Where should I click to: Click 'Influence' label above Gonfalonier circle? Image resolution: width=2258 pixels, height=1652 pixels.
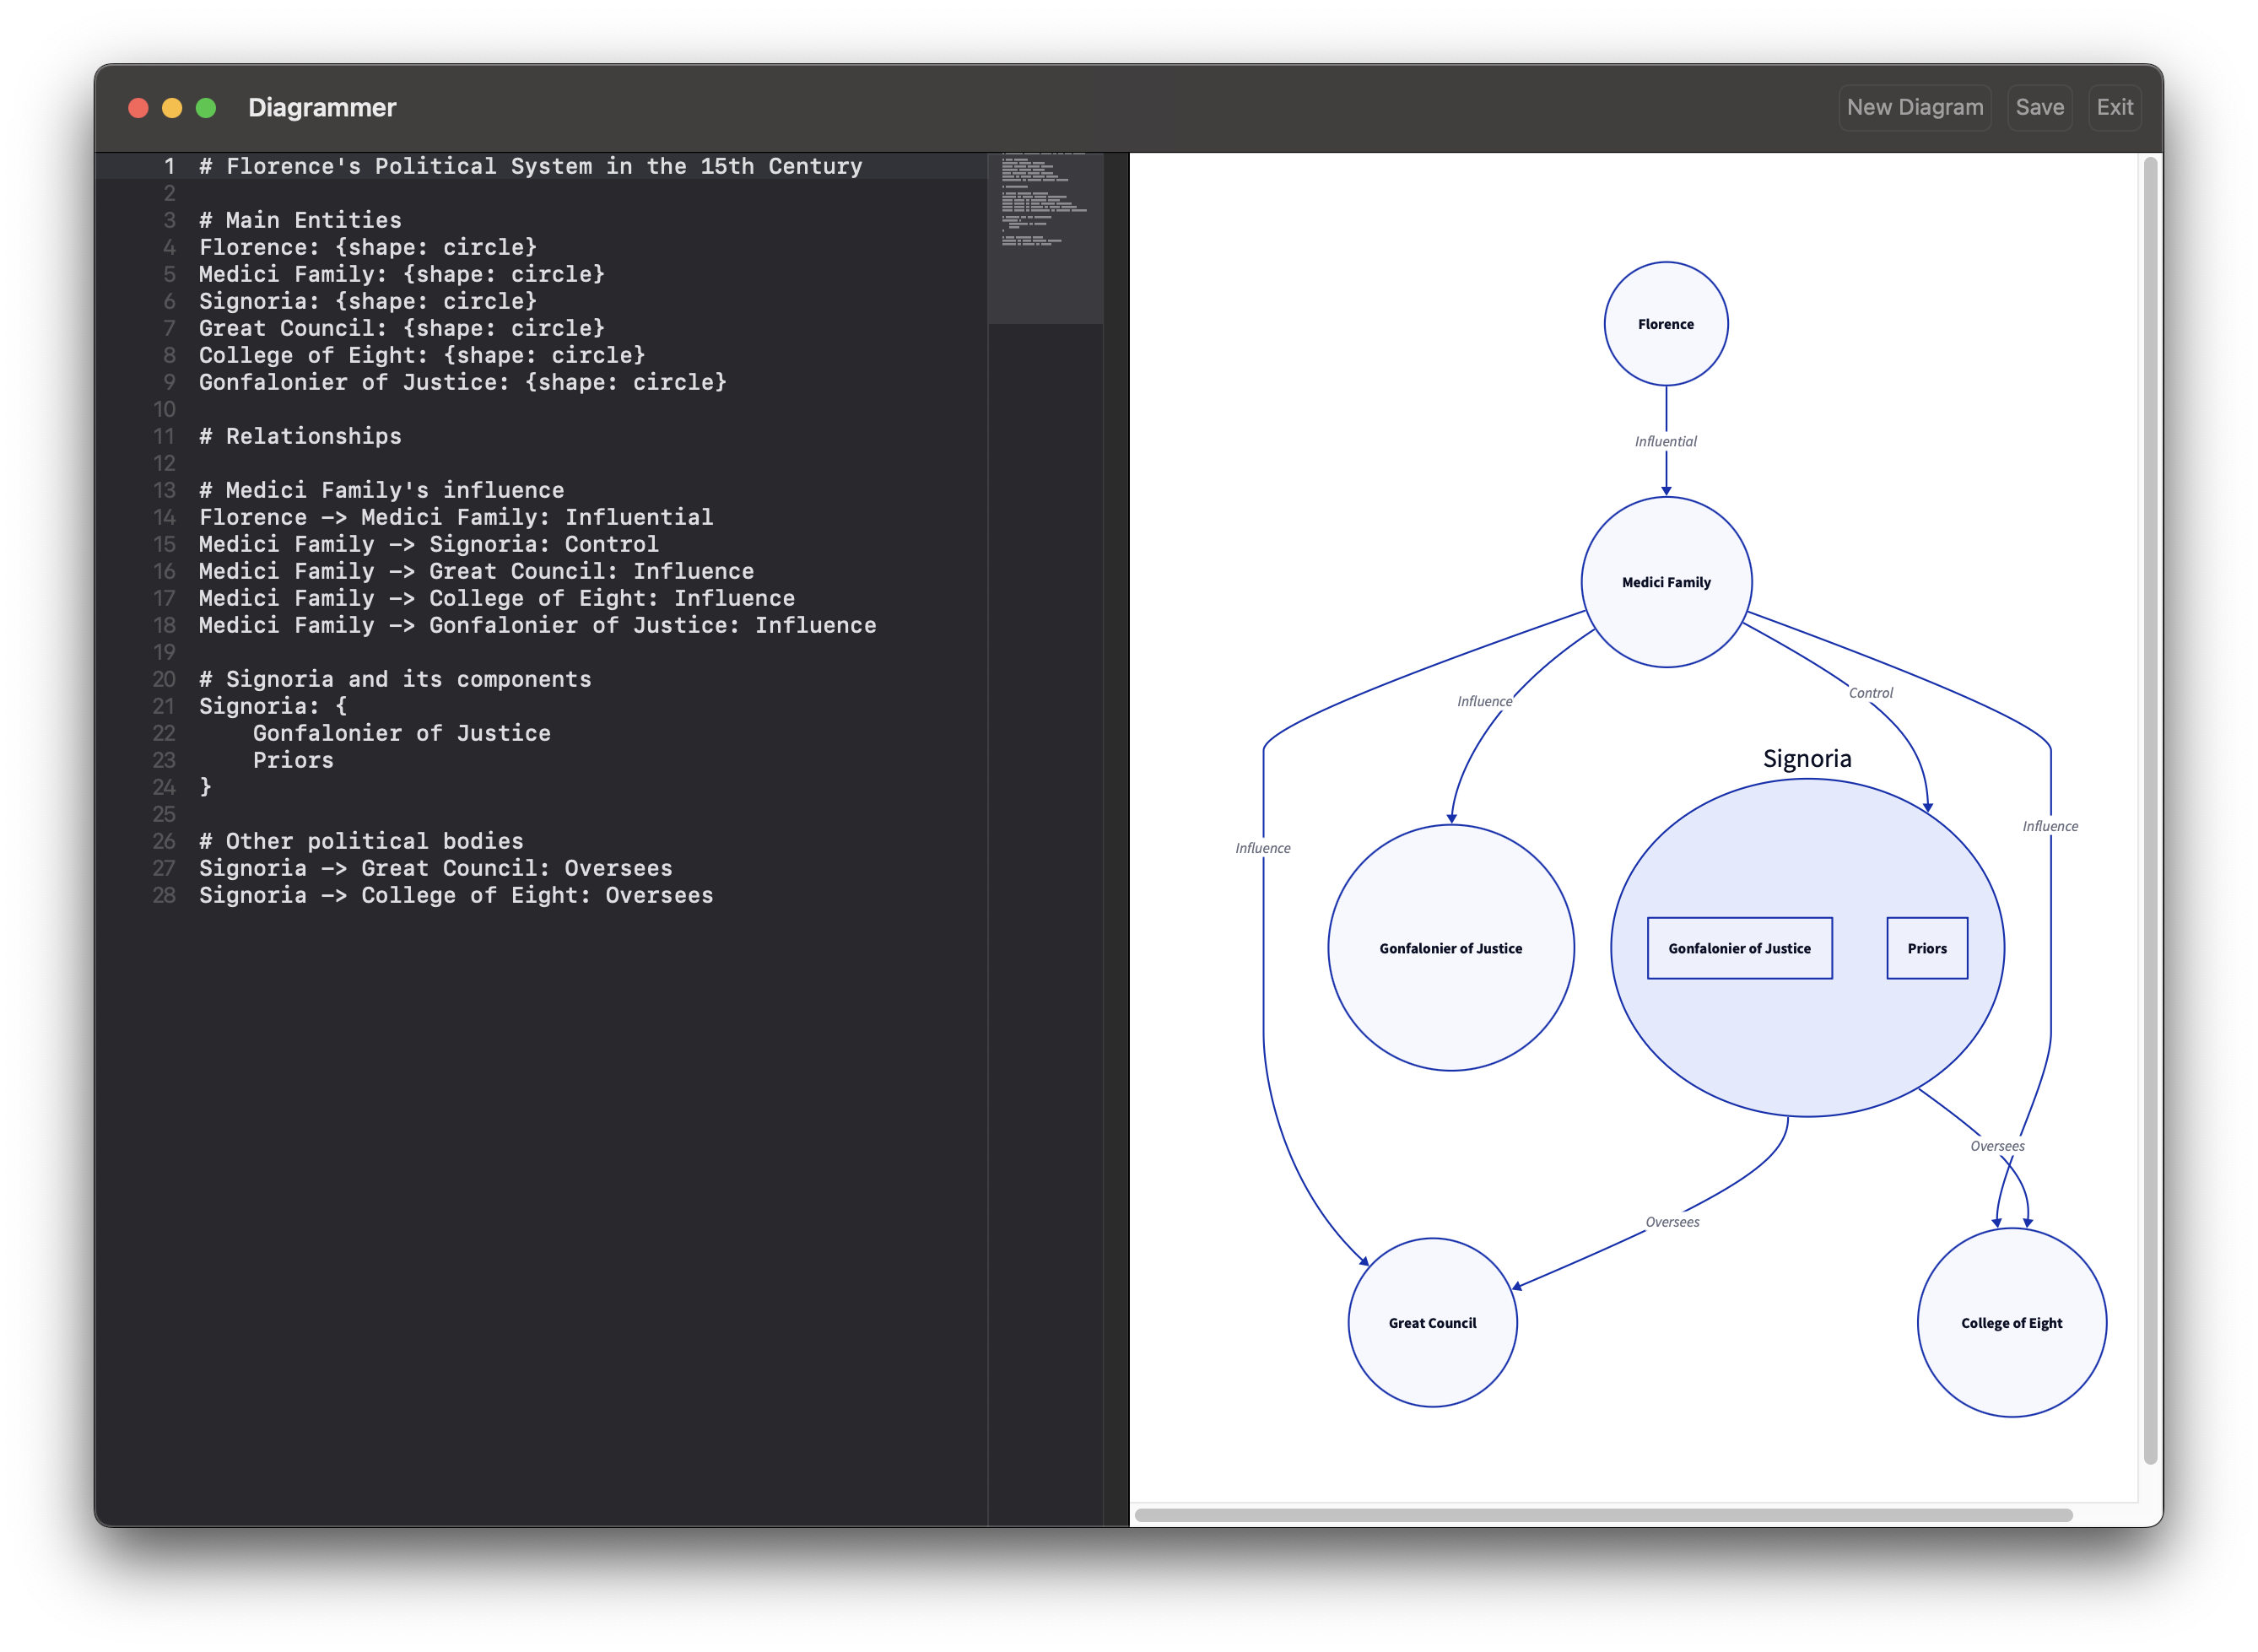[x=1484, y=701]
